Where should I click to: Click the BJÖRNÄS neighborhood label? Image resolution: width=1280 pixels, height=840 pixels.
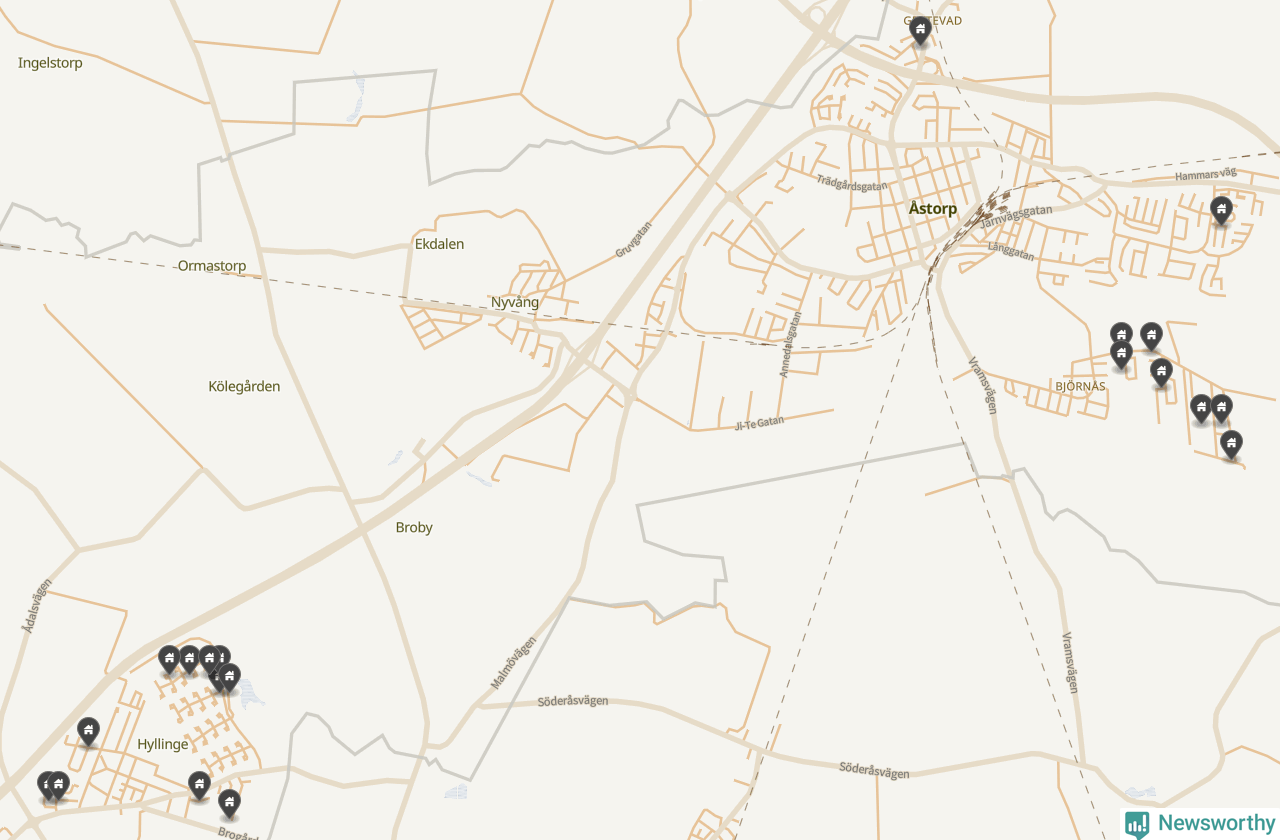[1080, 386]
